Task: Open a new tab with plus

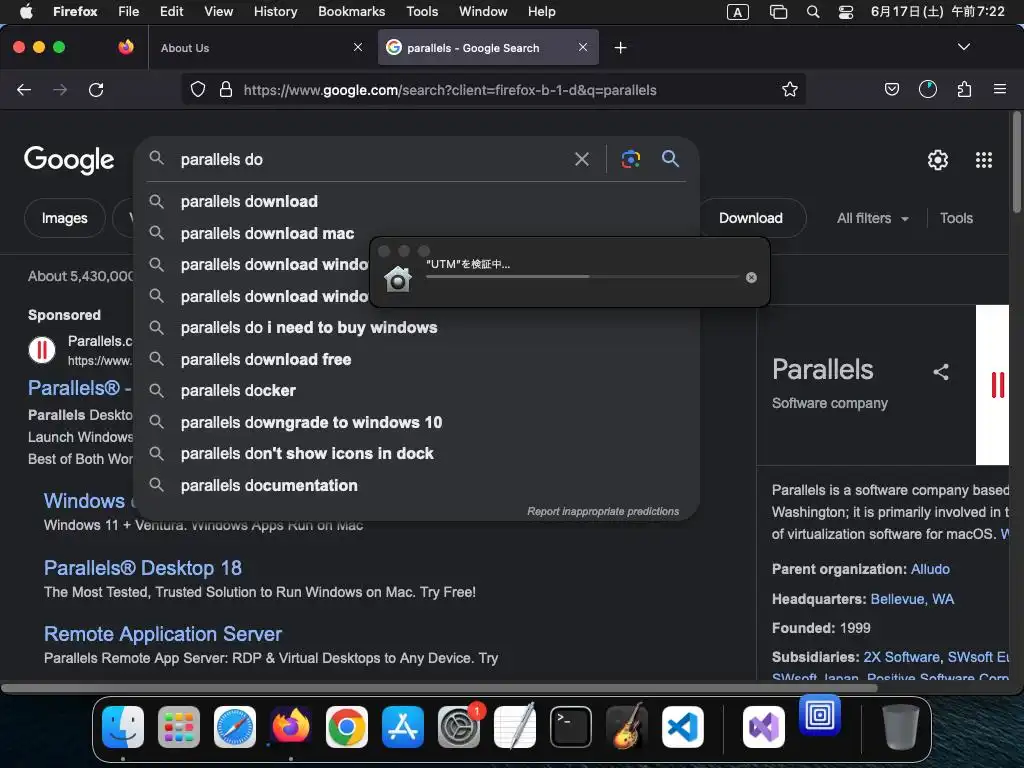Action: (x=620, y=48)
